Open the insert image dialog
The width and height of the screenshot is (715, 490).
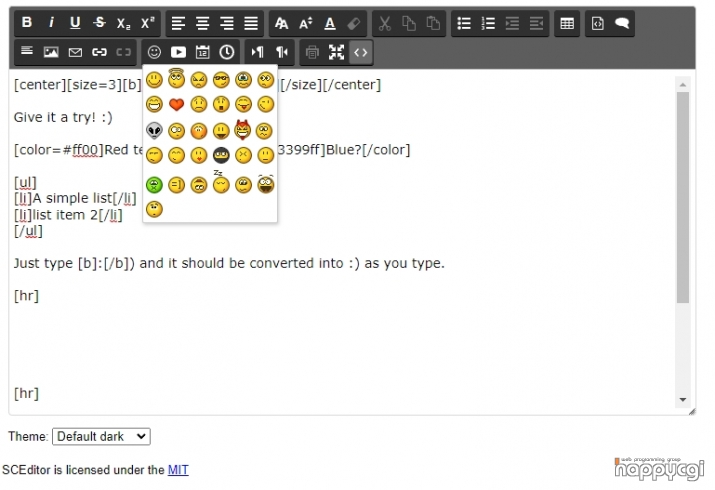[51, 52]
